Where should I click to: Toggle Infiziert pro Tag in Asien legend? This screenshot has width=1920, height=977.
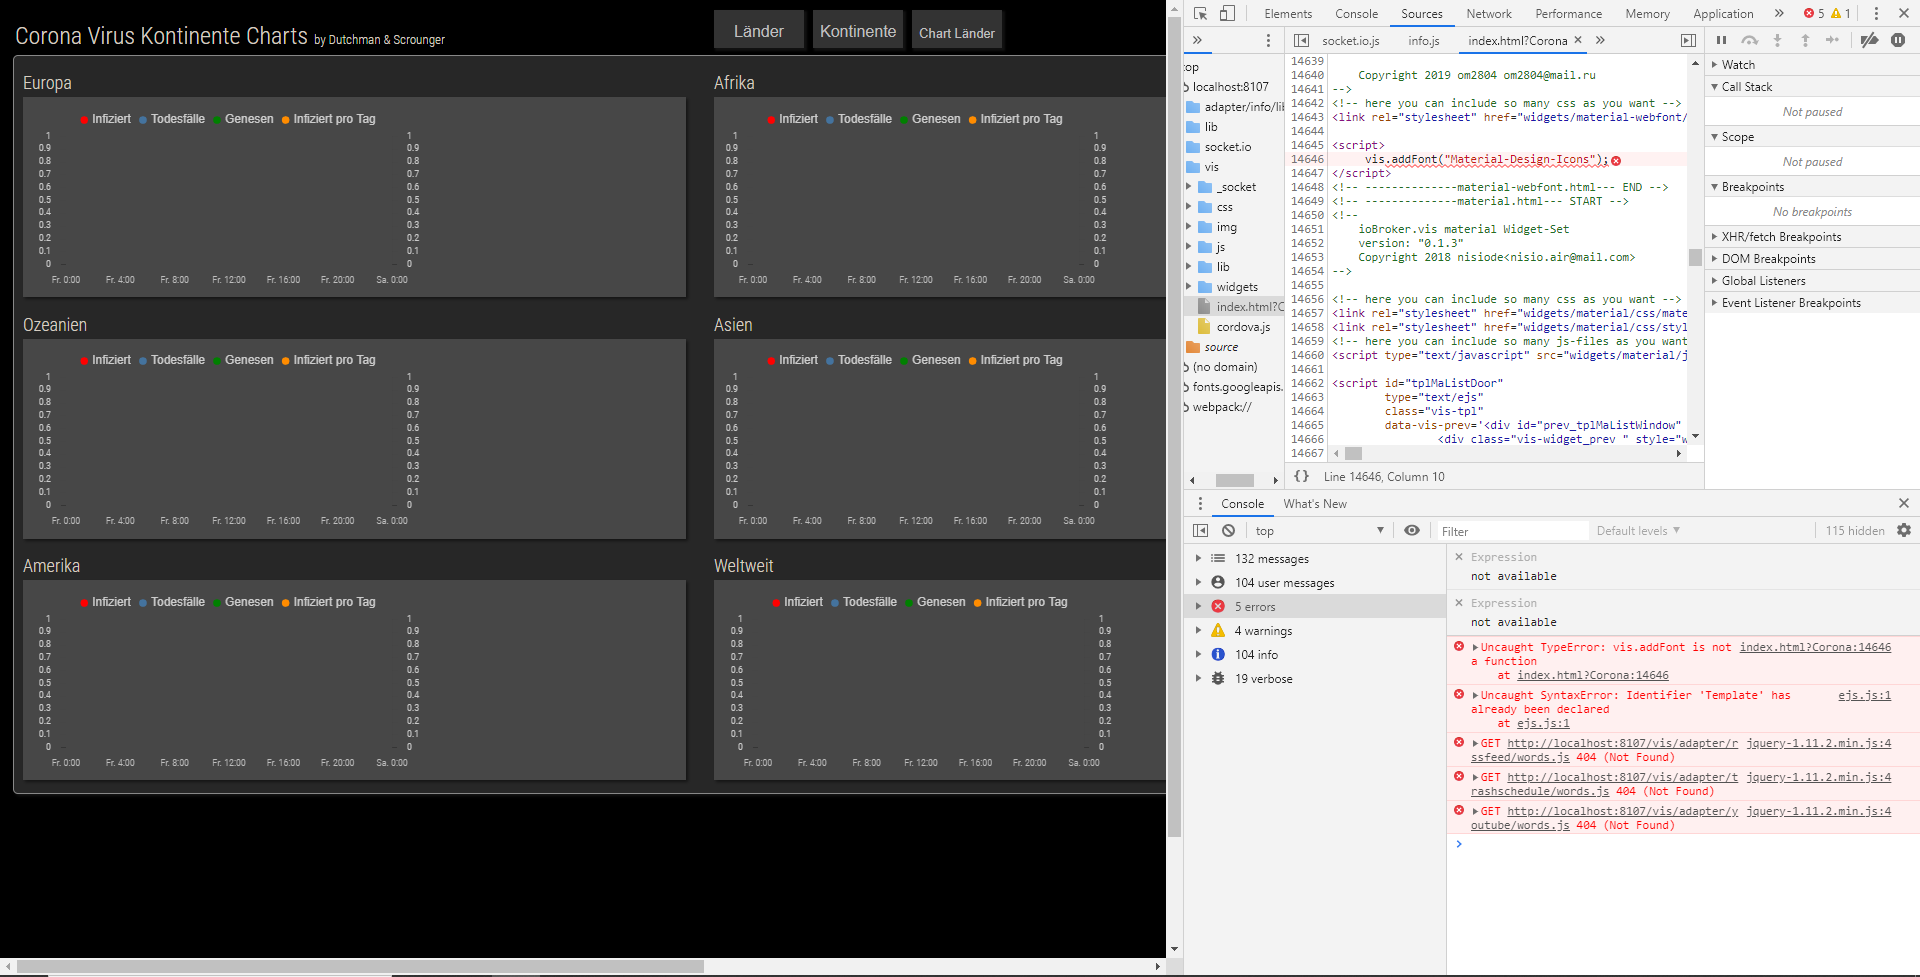click(1015, 360)
